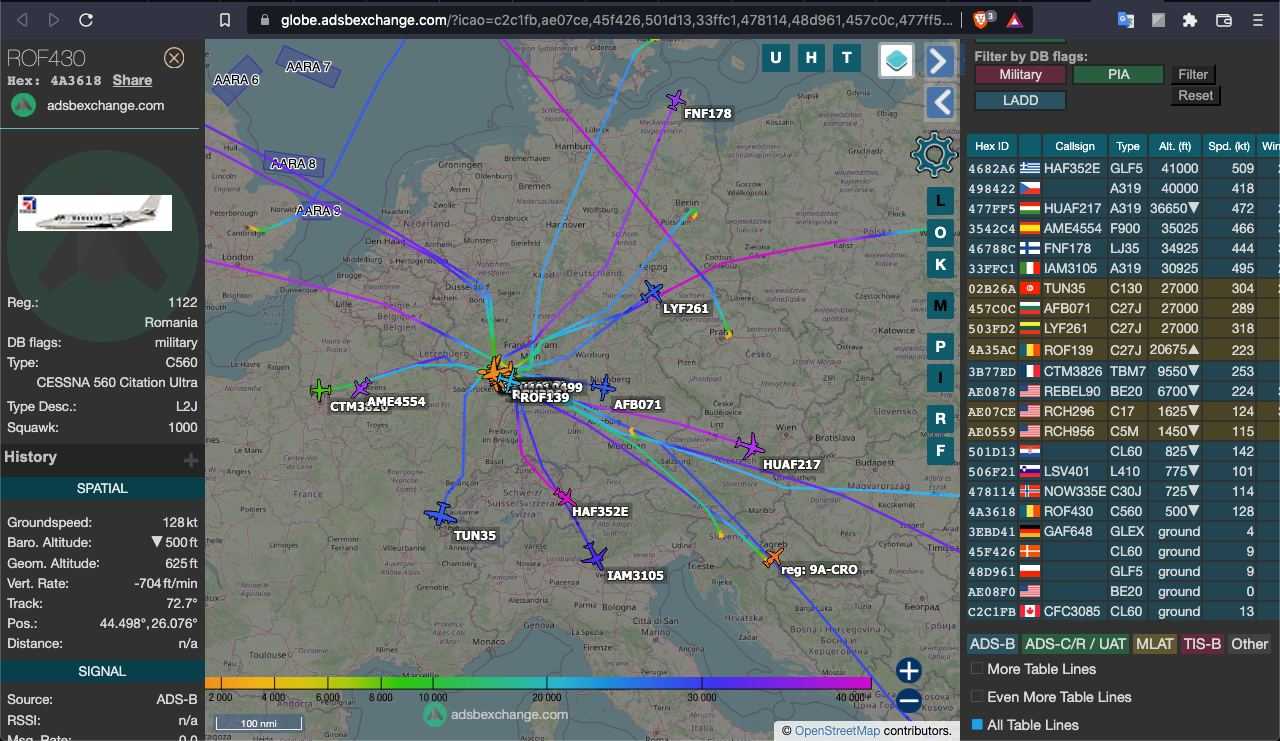The height and width of the screenshot is (741, 1280).
Task: Filter by Military DB flag
Action: pyautogui.click(x=1020, y=74)
